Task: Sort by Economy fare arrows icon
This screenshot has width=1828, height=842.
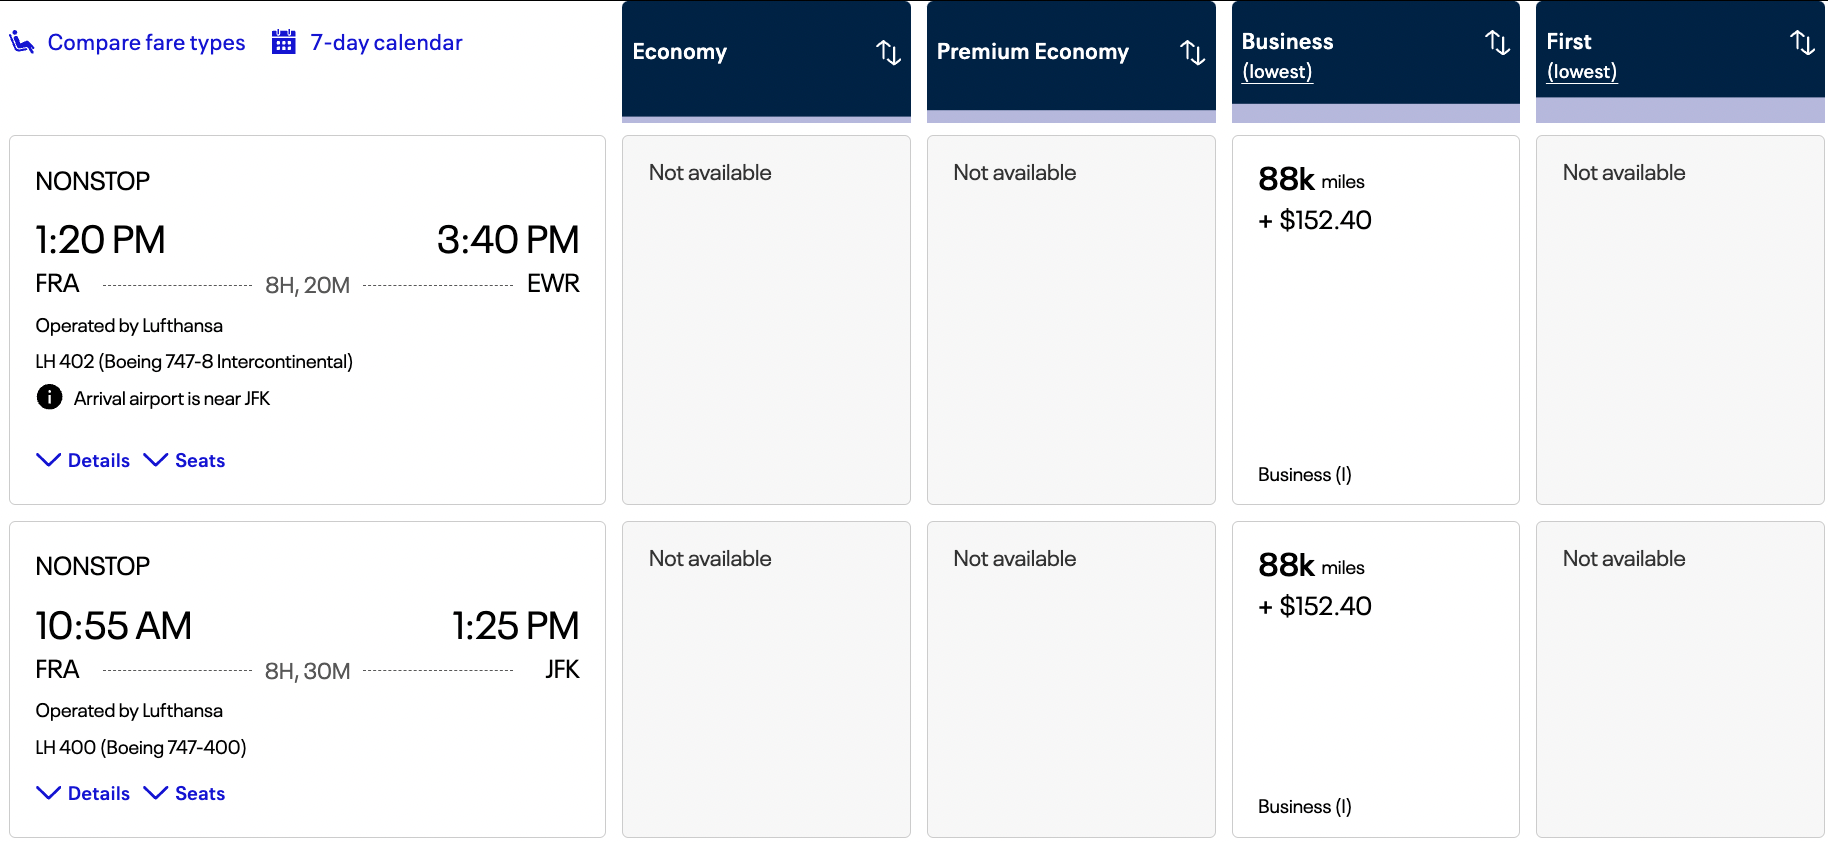Action: [x=888, y=52]
